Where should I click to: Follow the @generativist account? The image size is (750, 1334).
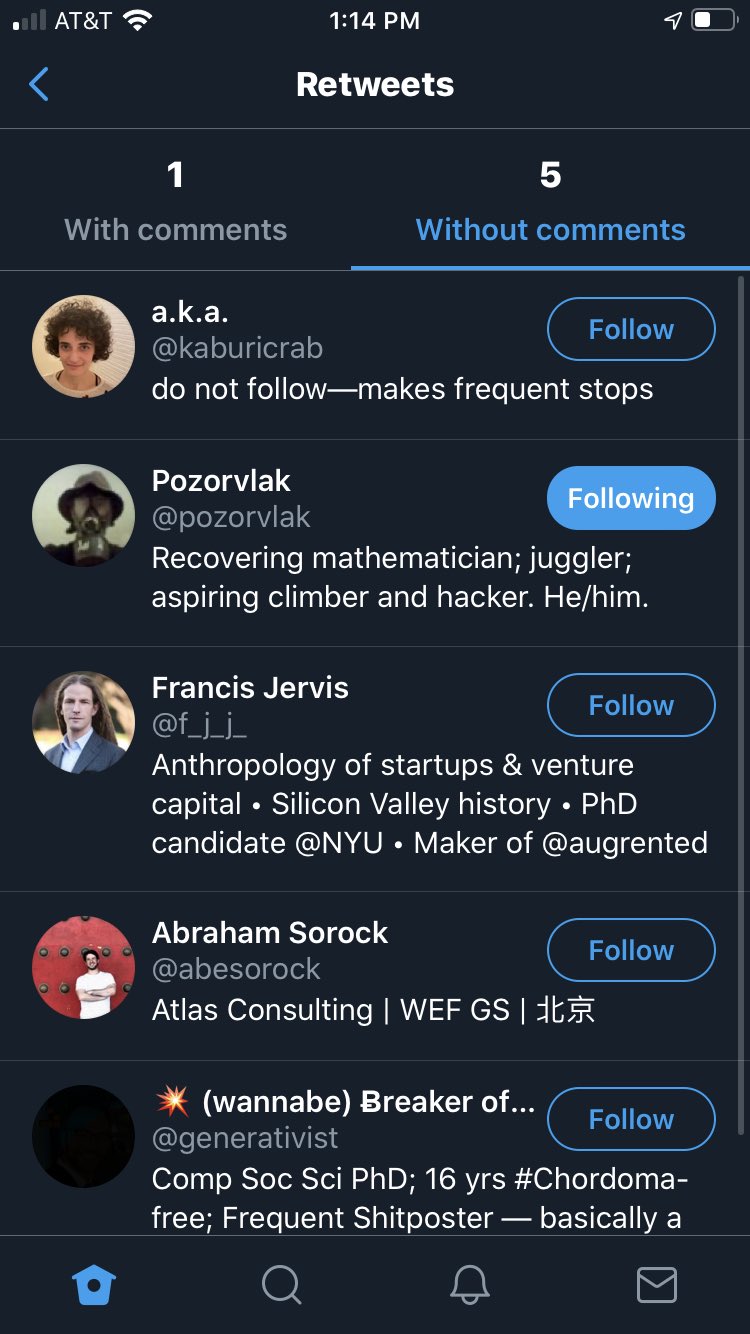631,1119
